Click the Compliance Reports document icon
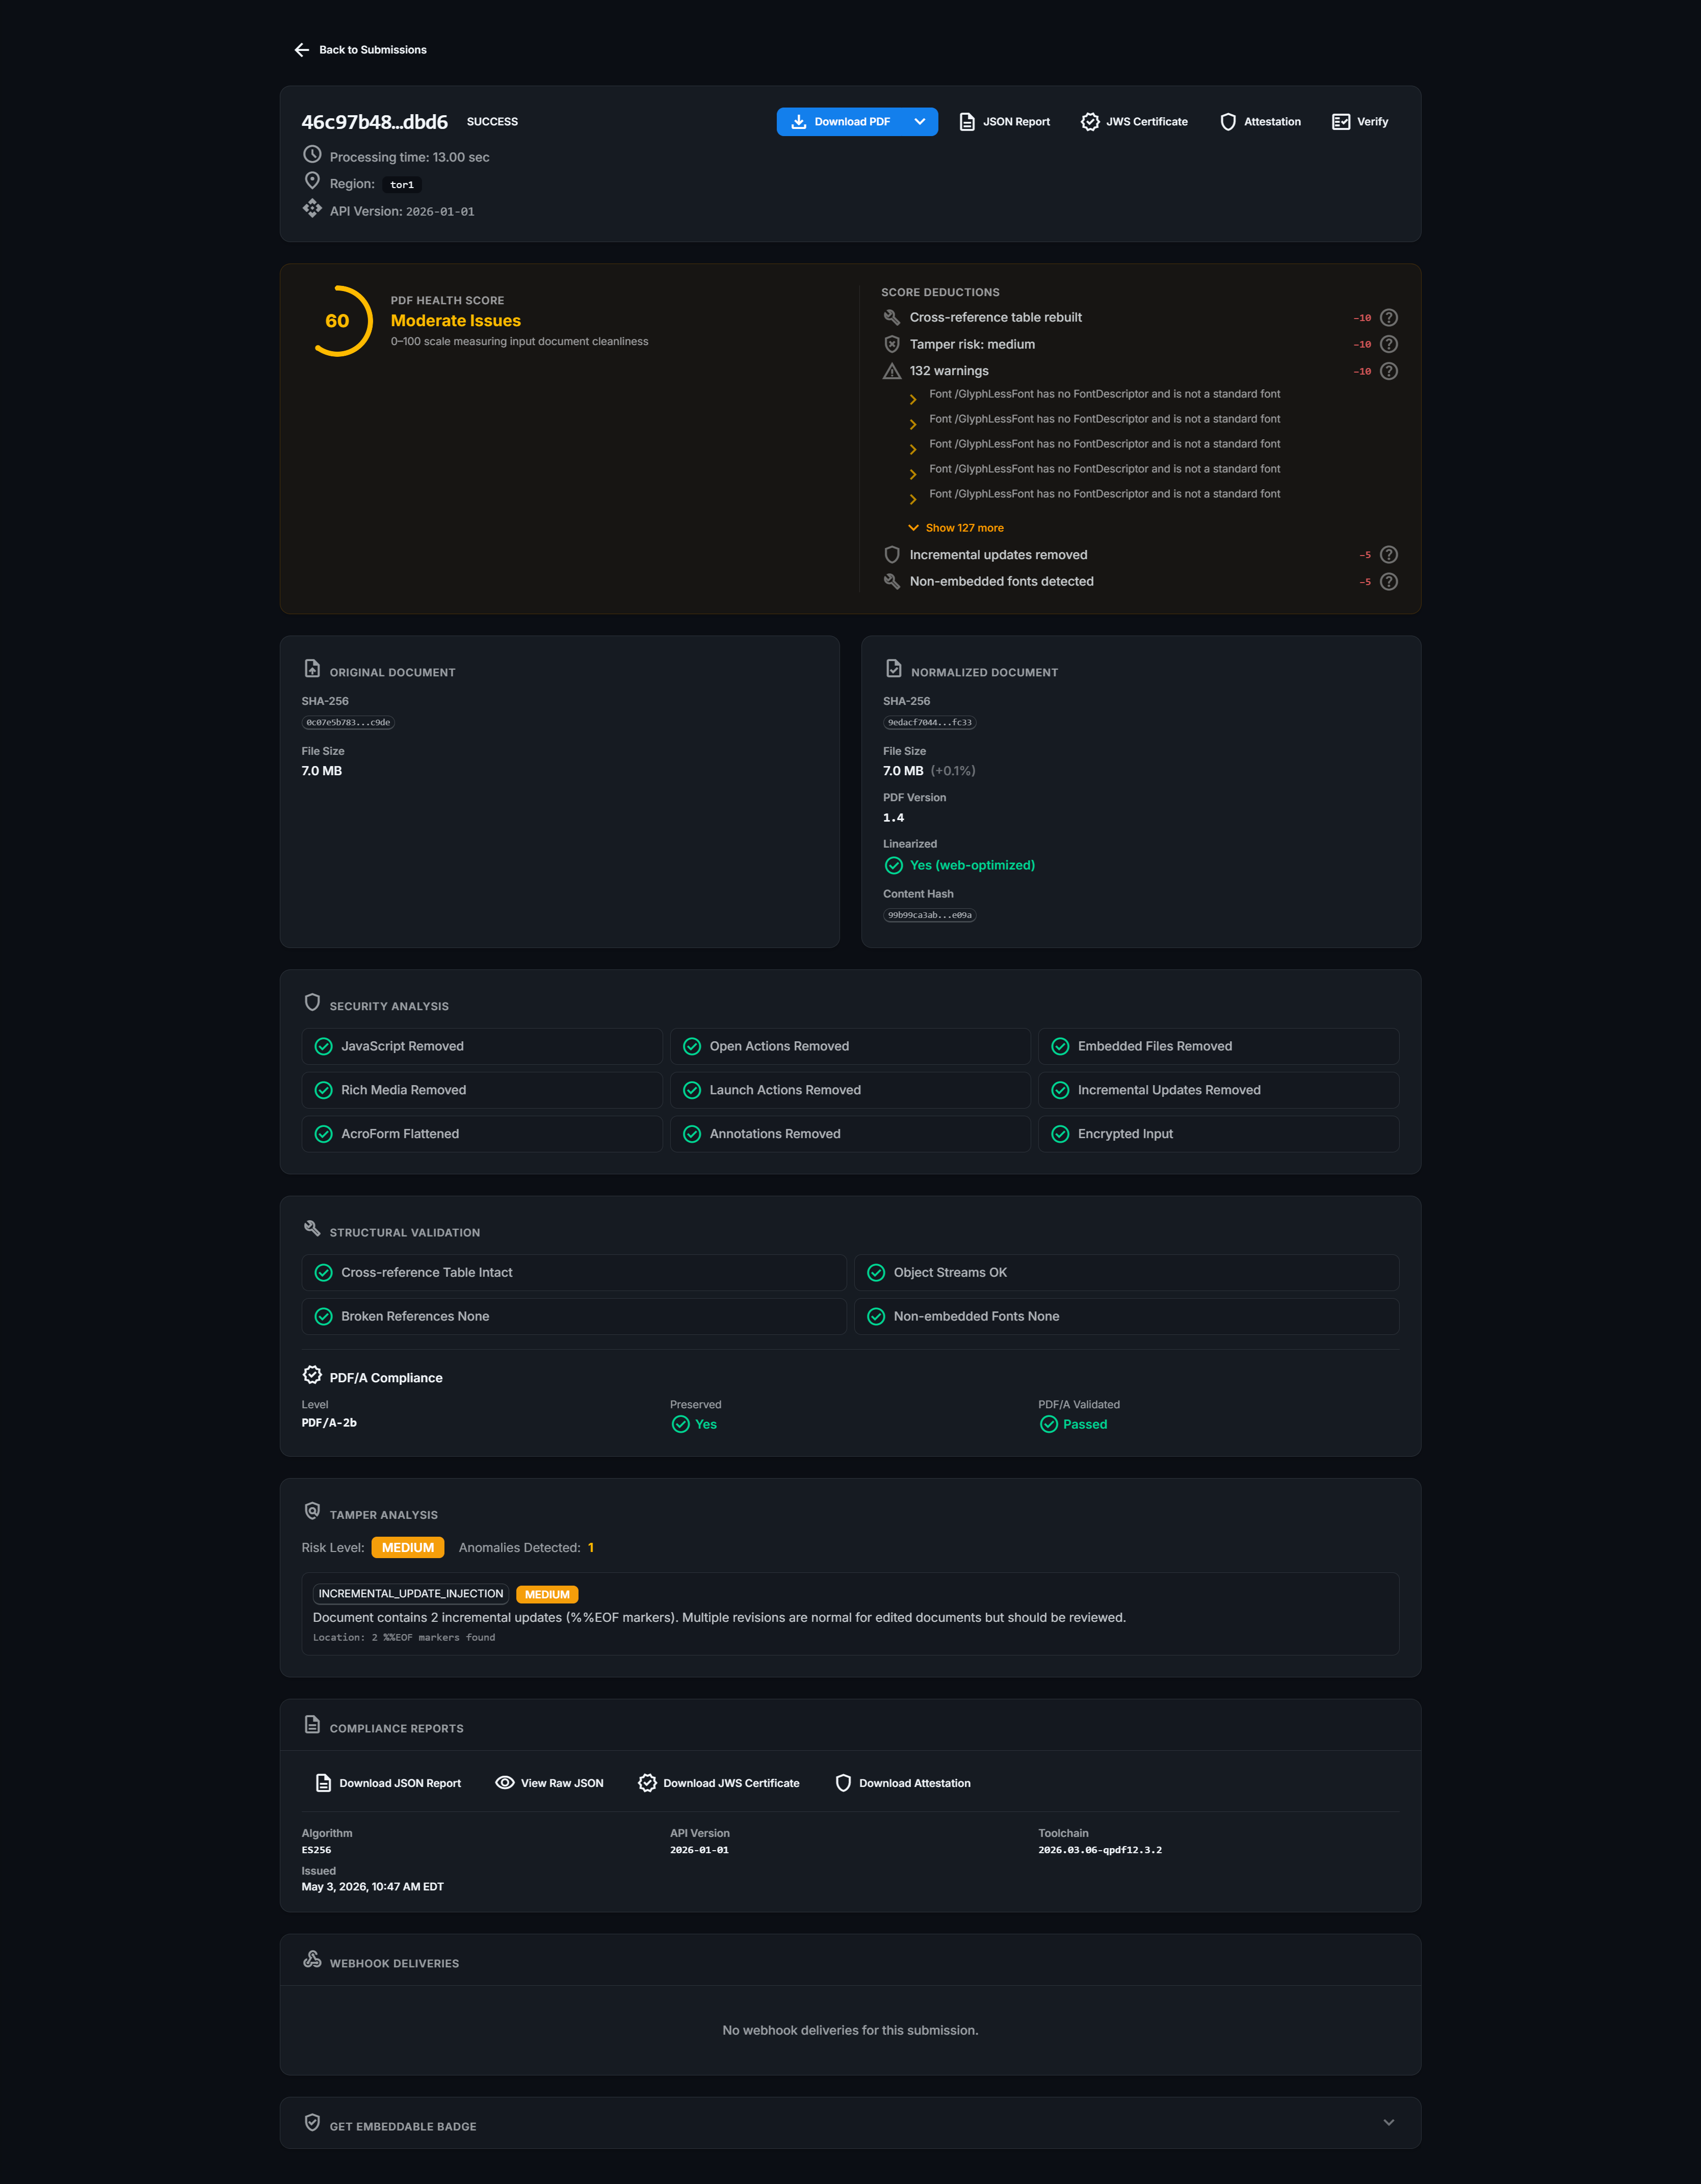Viewport: 1701px width, 2184px height. [312, 1725]
